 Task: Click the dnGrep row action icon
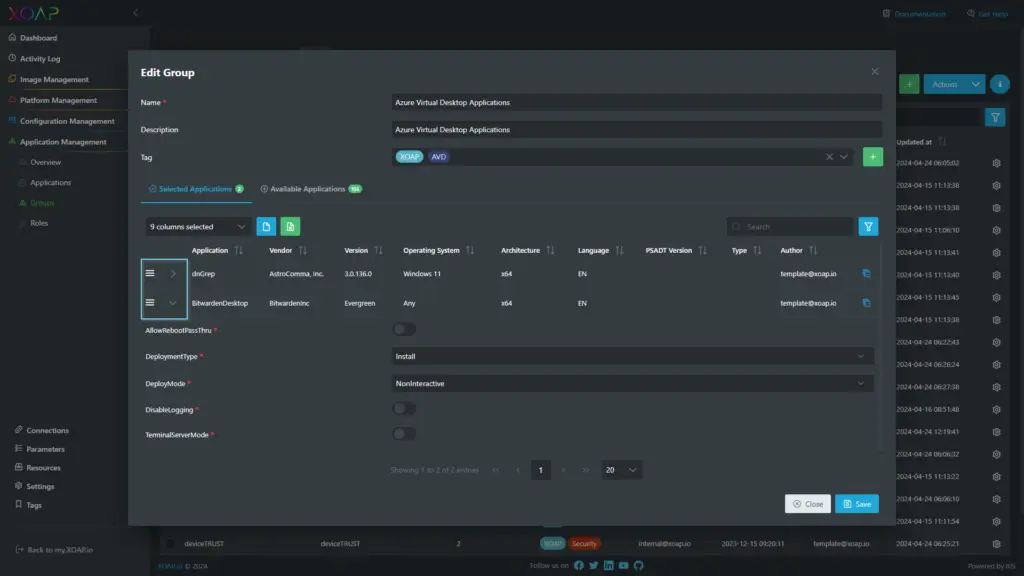click(x=866, y=274)
